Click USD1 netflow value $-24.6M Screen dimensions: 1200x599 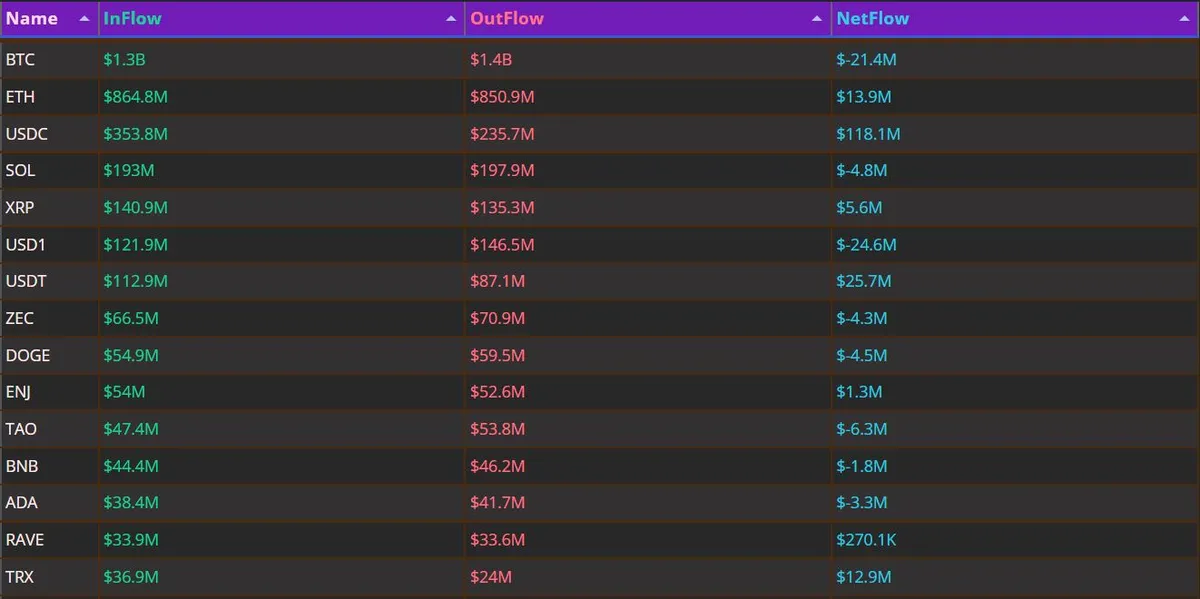[867, 245]
